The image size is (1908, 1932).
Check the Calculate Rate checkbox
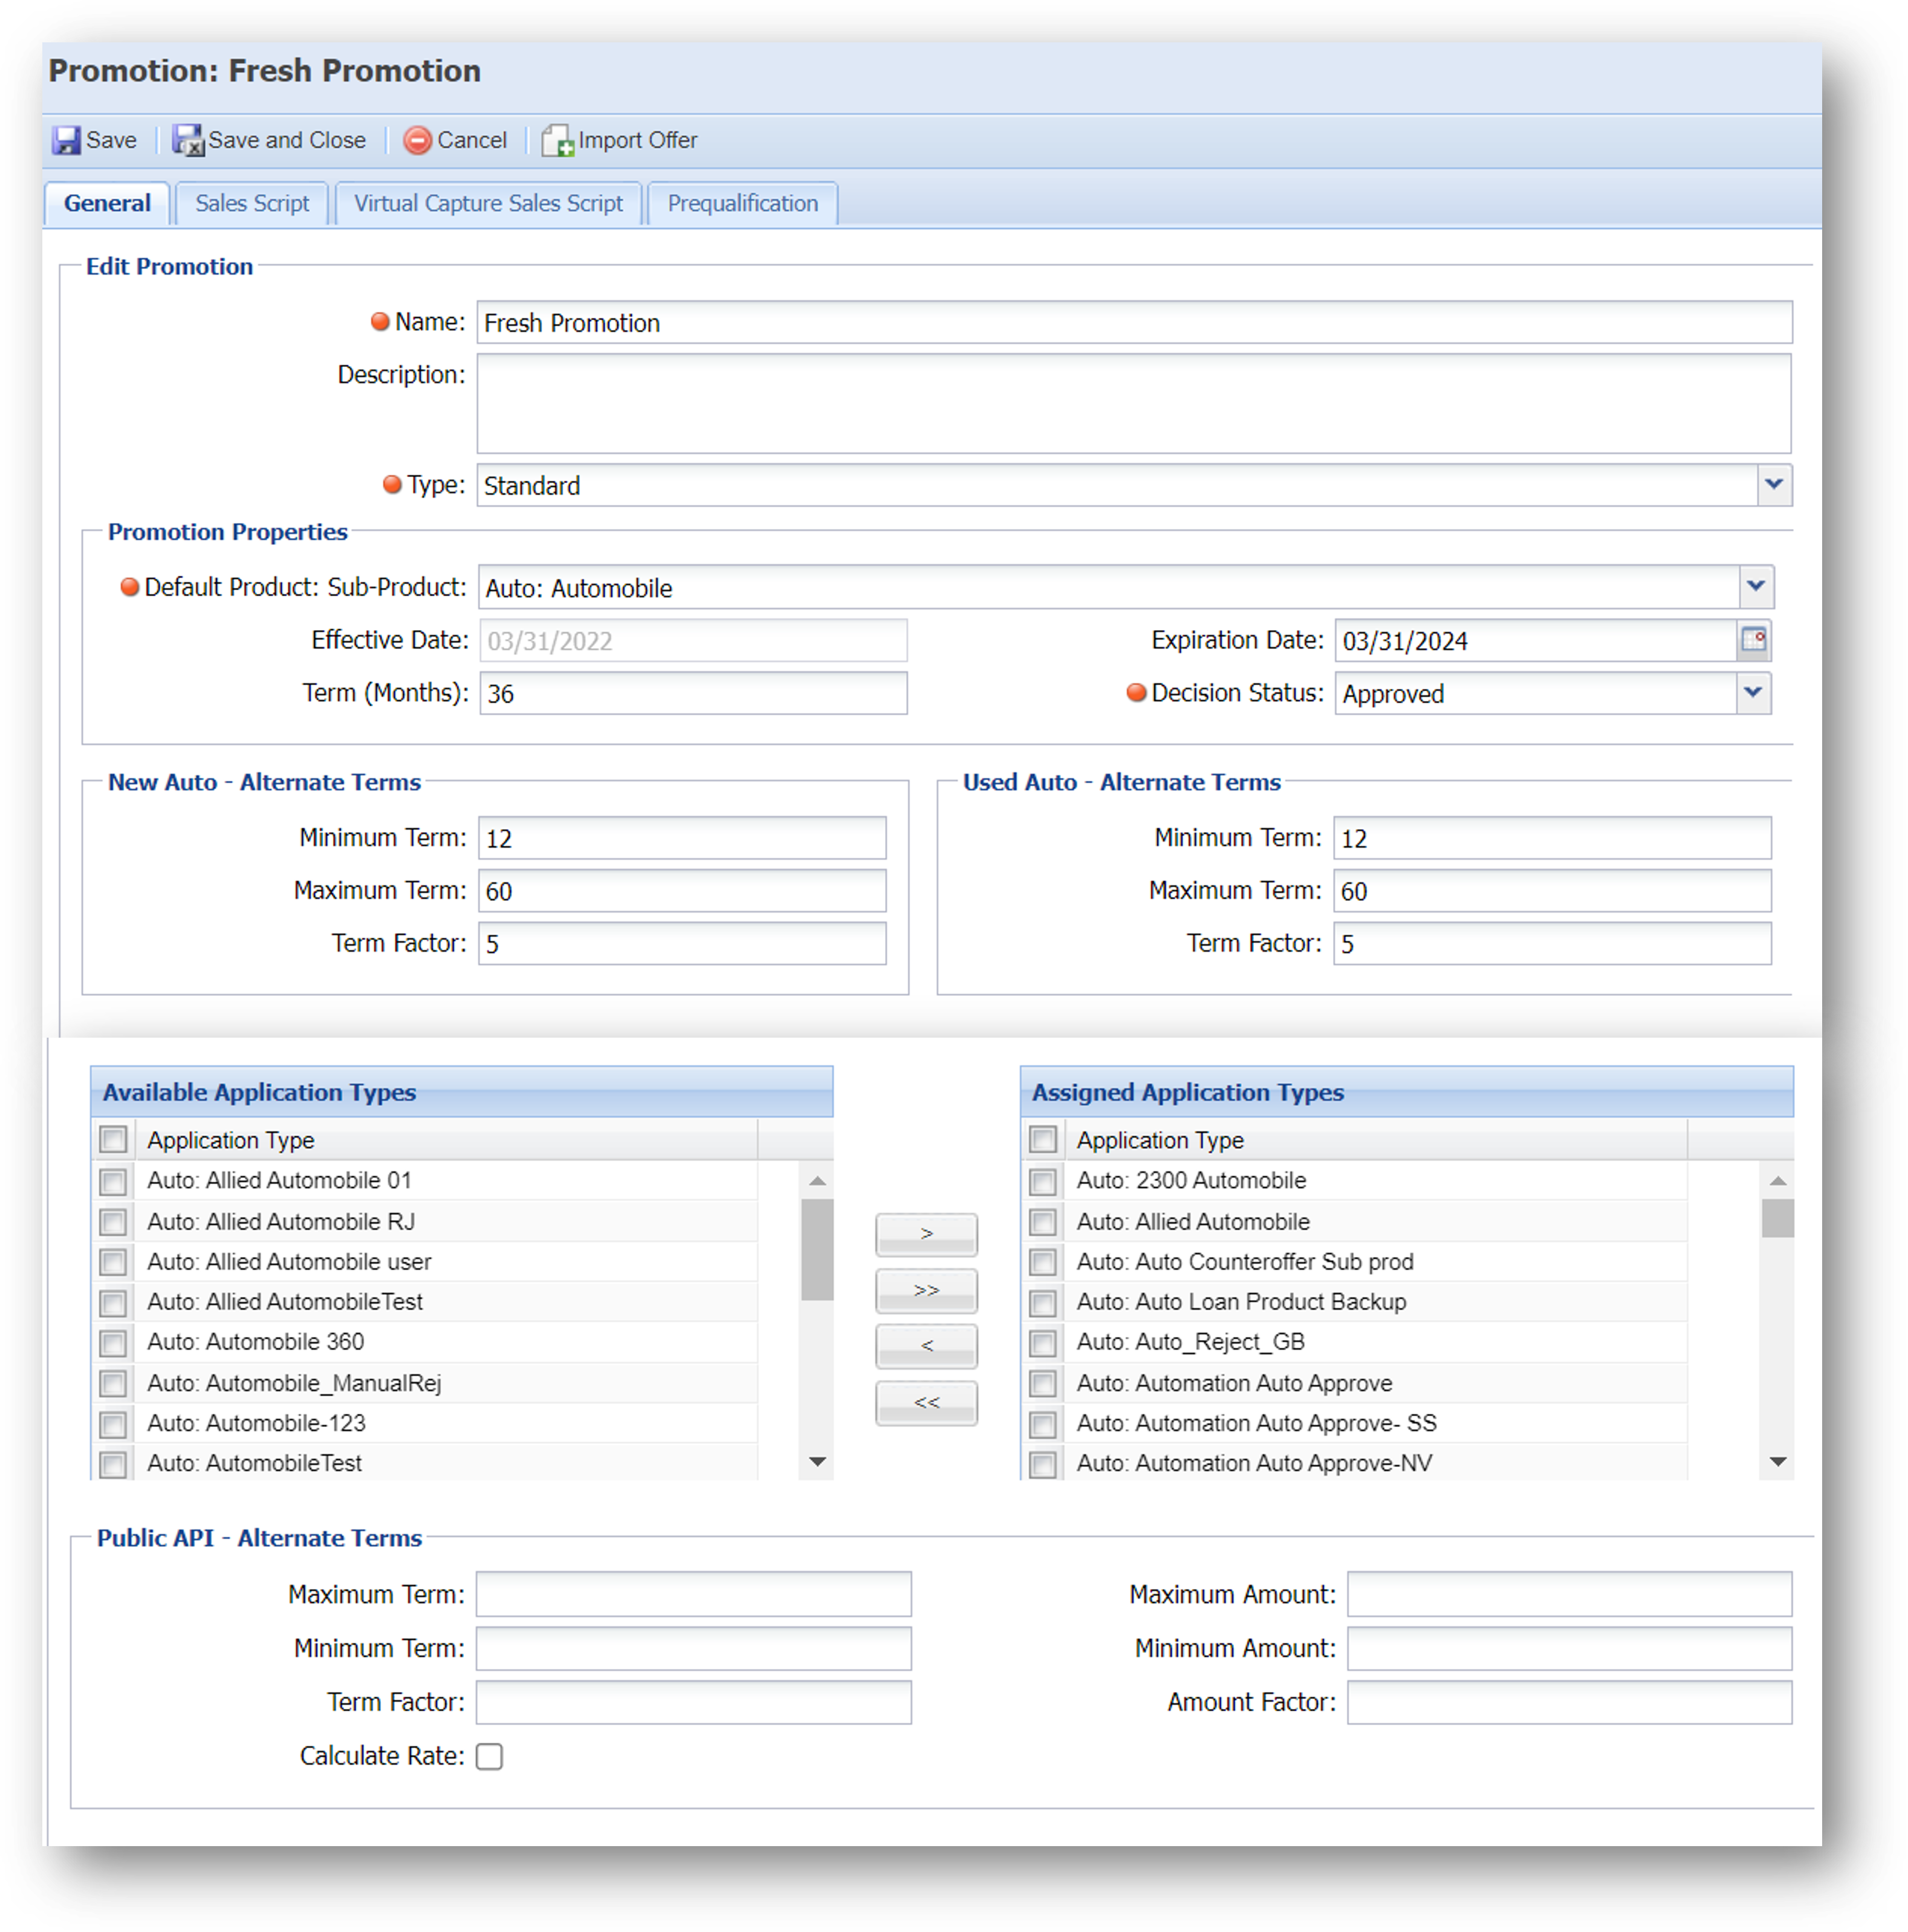[489, 1756]
